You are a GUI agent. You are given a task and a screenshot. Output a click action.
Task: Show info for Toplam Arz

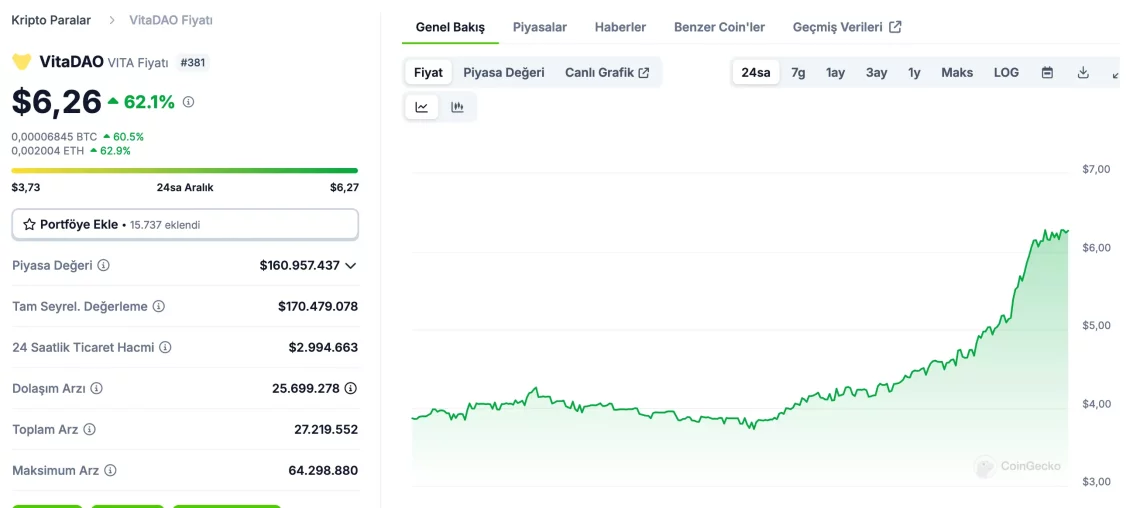pyautogui.click(x=89, y=430)
